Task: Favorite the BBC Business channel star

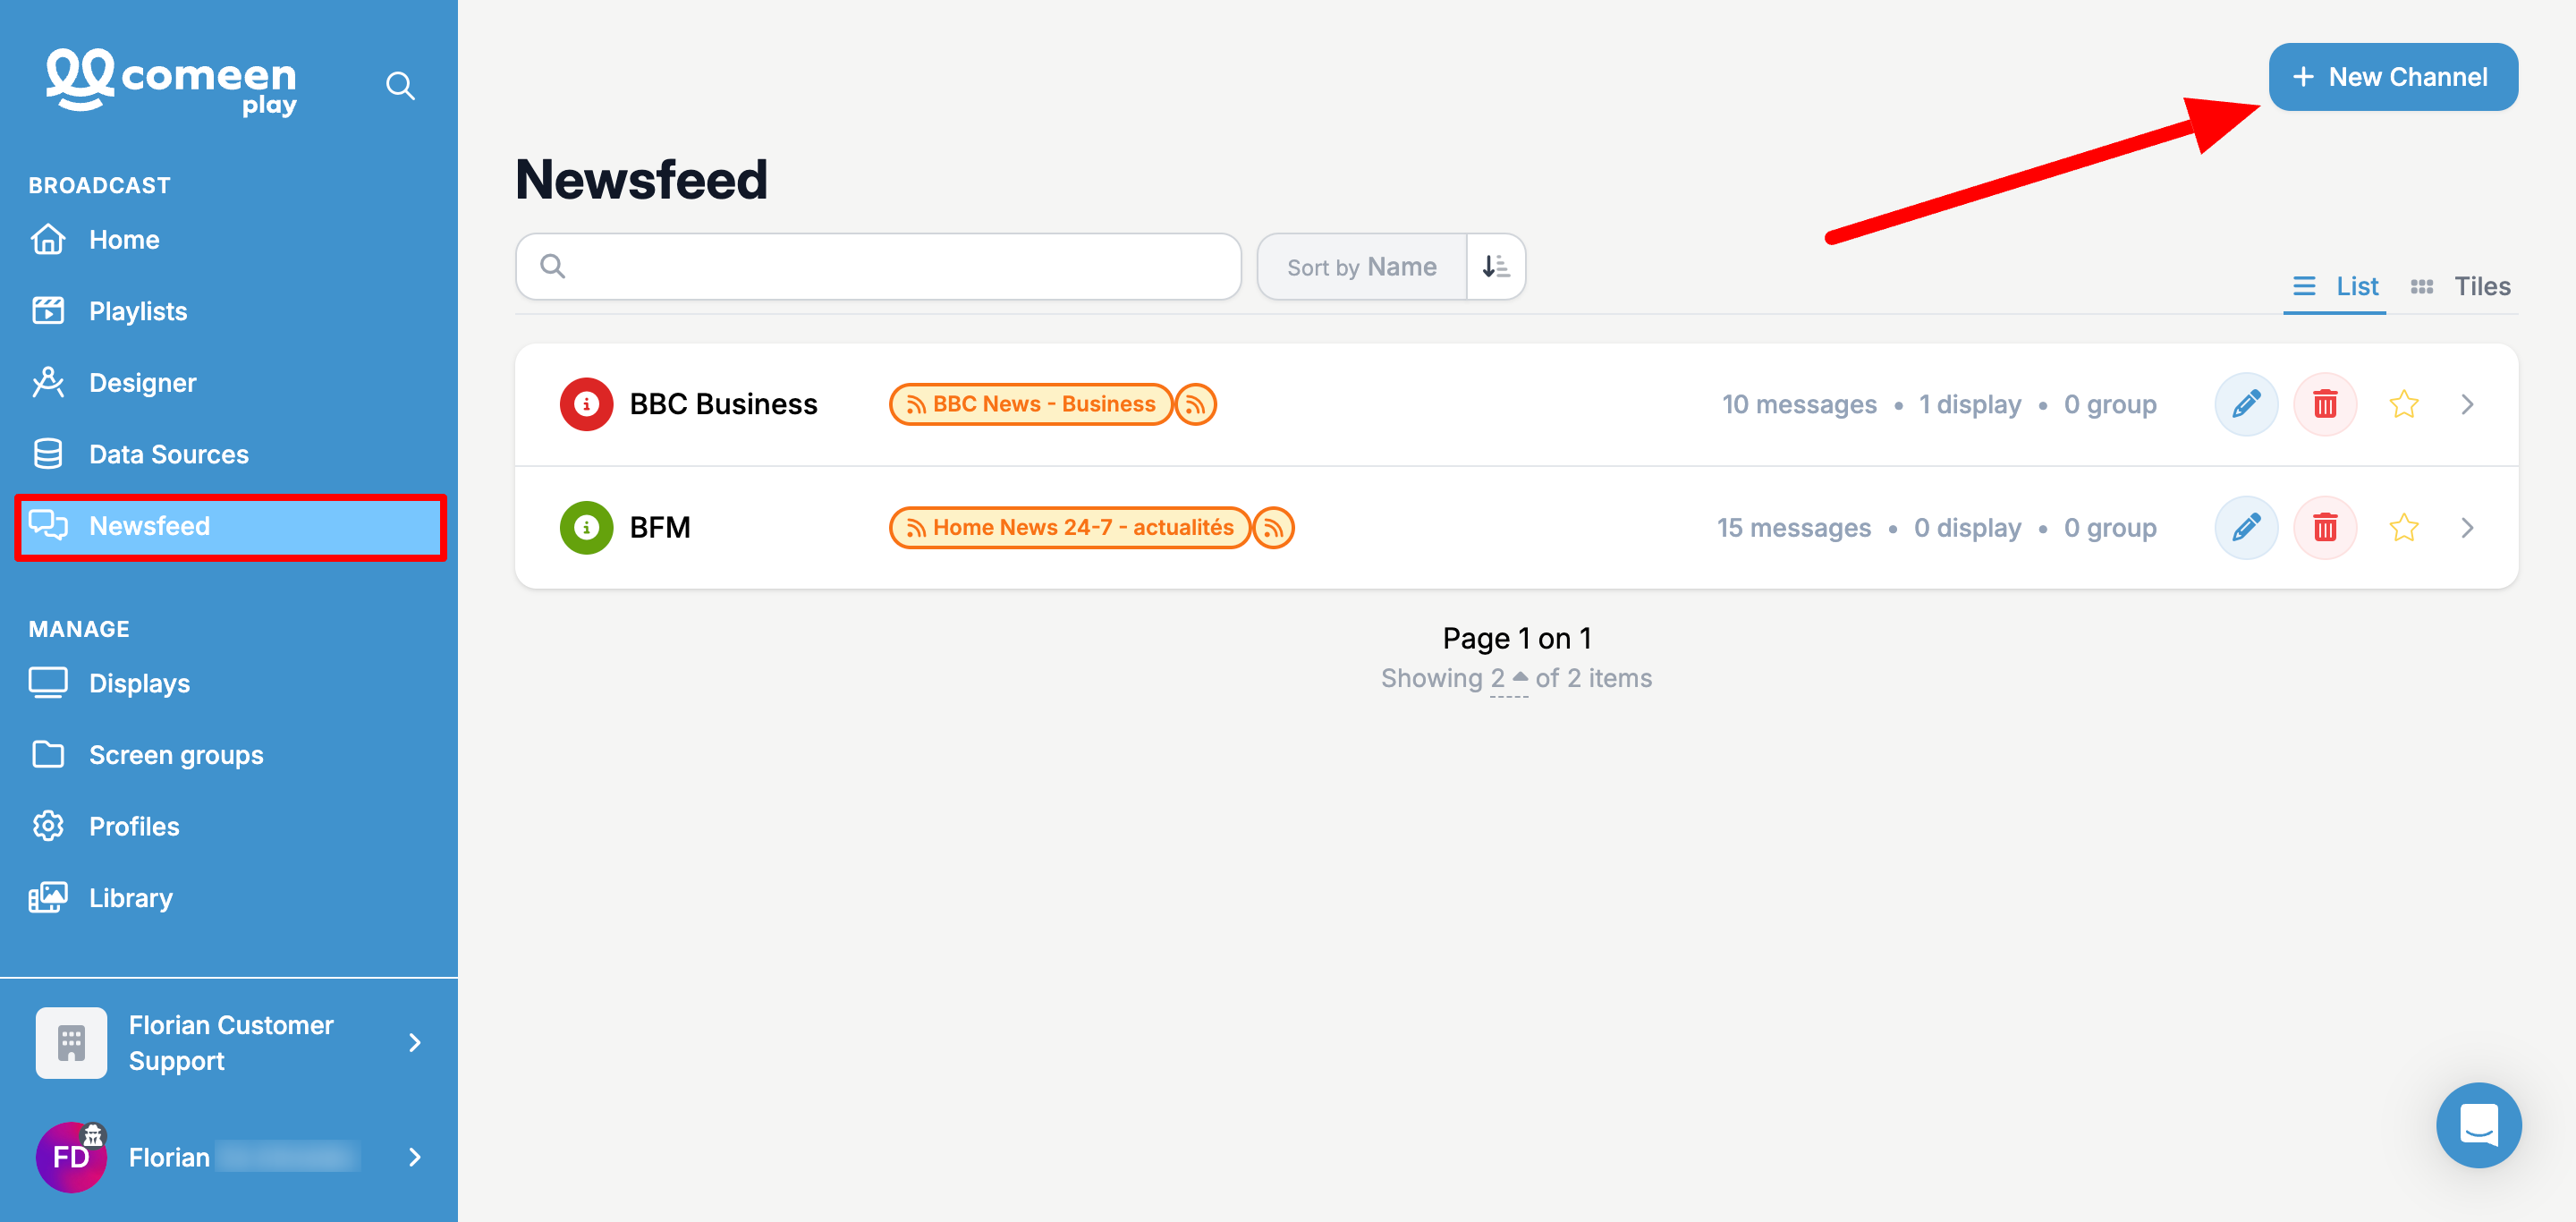Action: pyautogui.click(x=2403, y=405)
